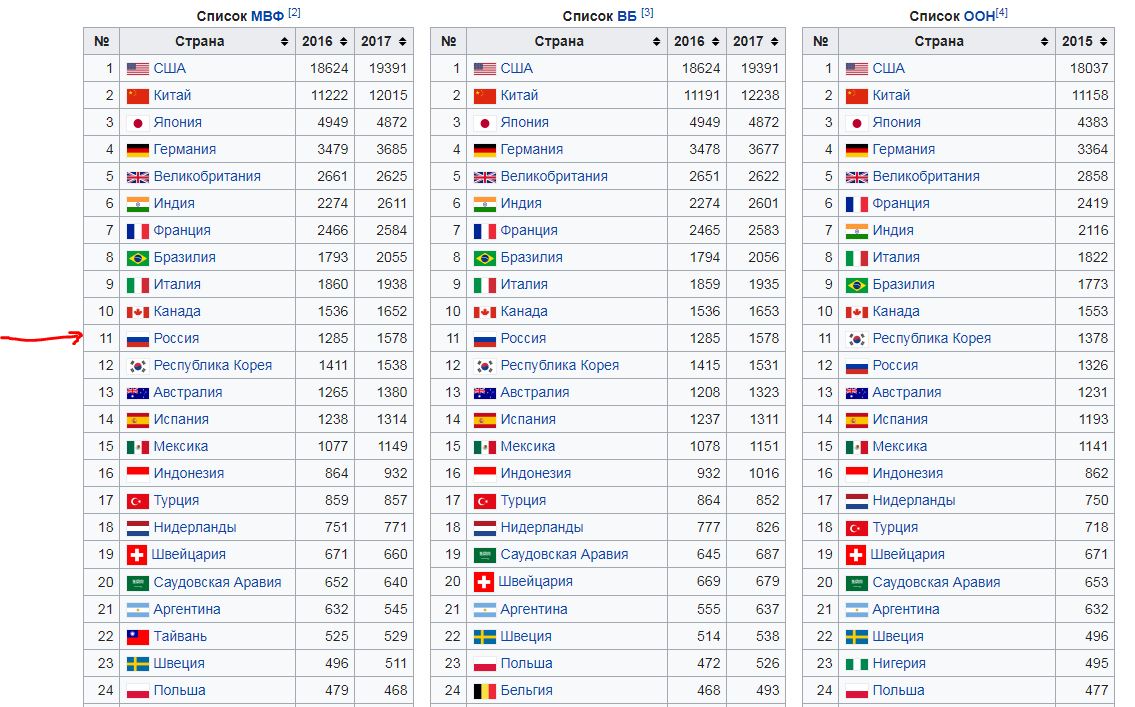The width and height of the screenshot is (1135, 707).
Task: Click value 12015 for Китай
Action: [387, 96]
